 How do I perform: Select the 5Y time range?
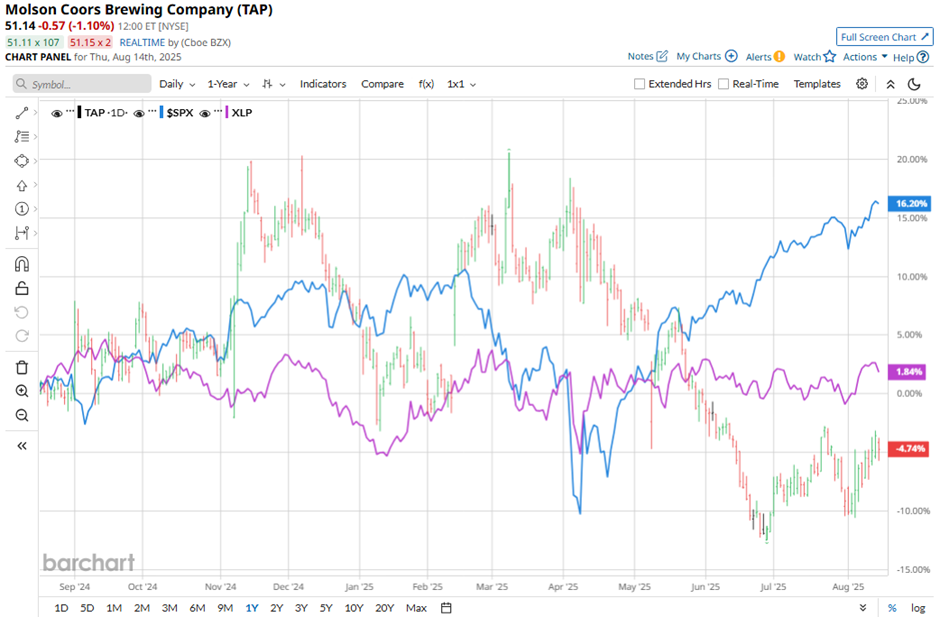326,608
